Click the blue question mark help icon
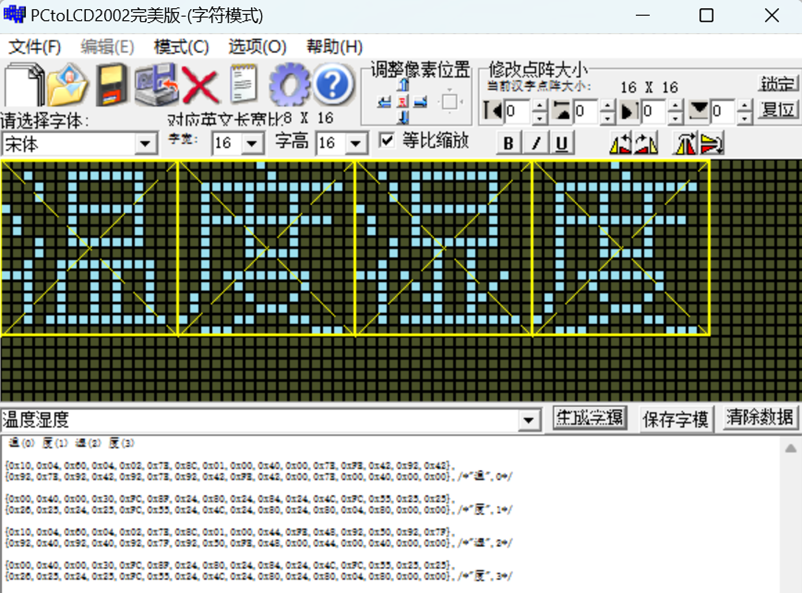This screenshot has width=802, height=593. pos(332,85)
